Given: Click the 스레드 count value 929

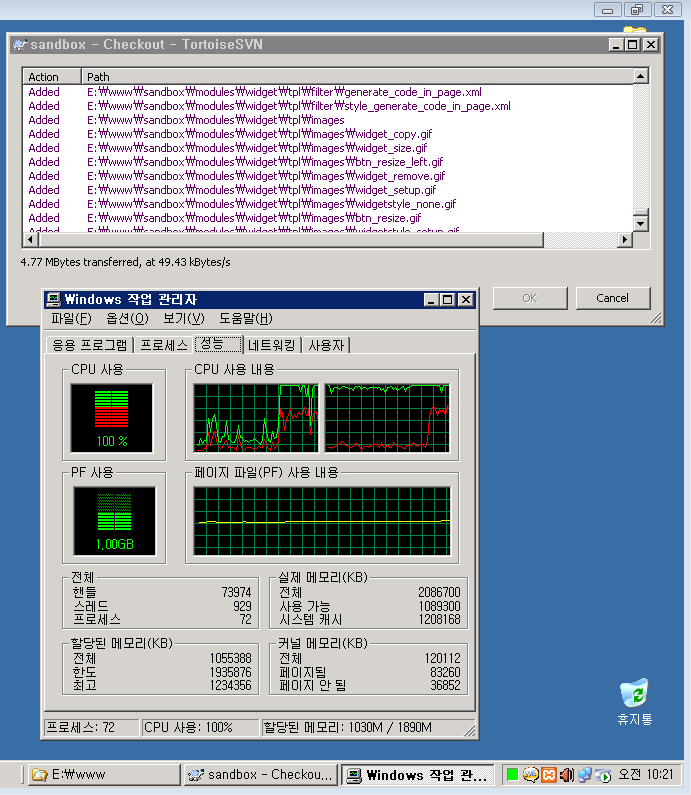Looking at the screenshot, I should 242,606.
